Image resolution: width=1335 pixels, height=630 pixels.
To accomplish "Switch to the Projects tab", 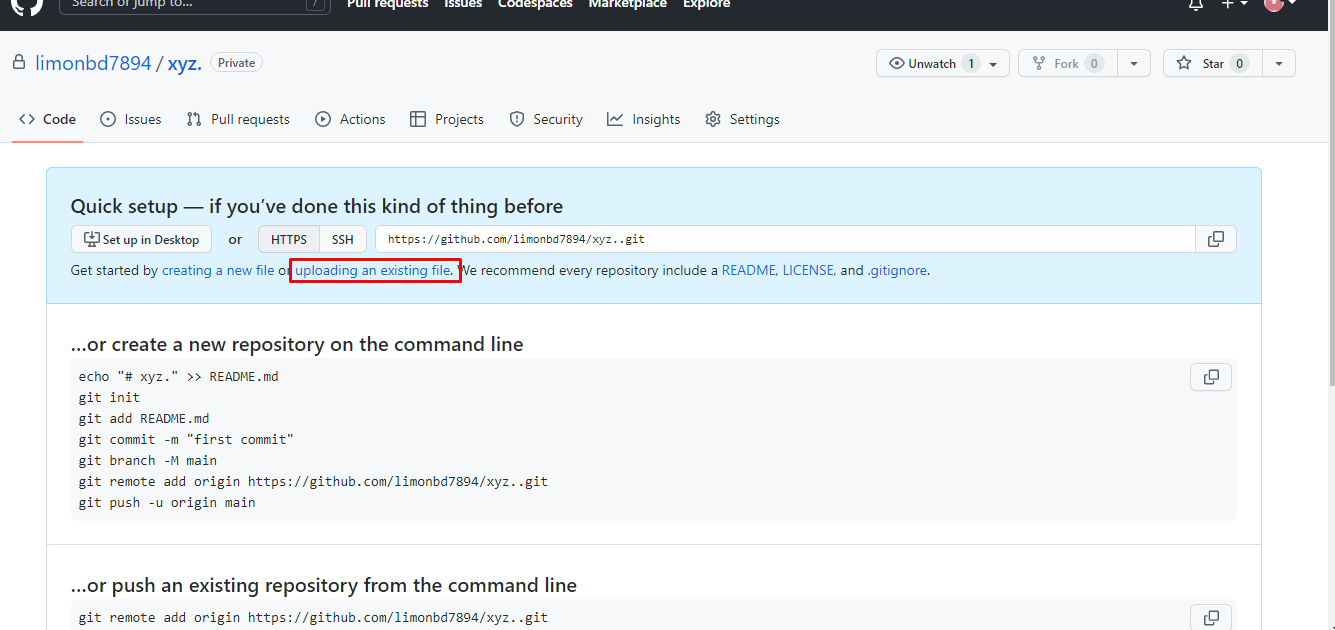I will point(447,119).
